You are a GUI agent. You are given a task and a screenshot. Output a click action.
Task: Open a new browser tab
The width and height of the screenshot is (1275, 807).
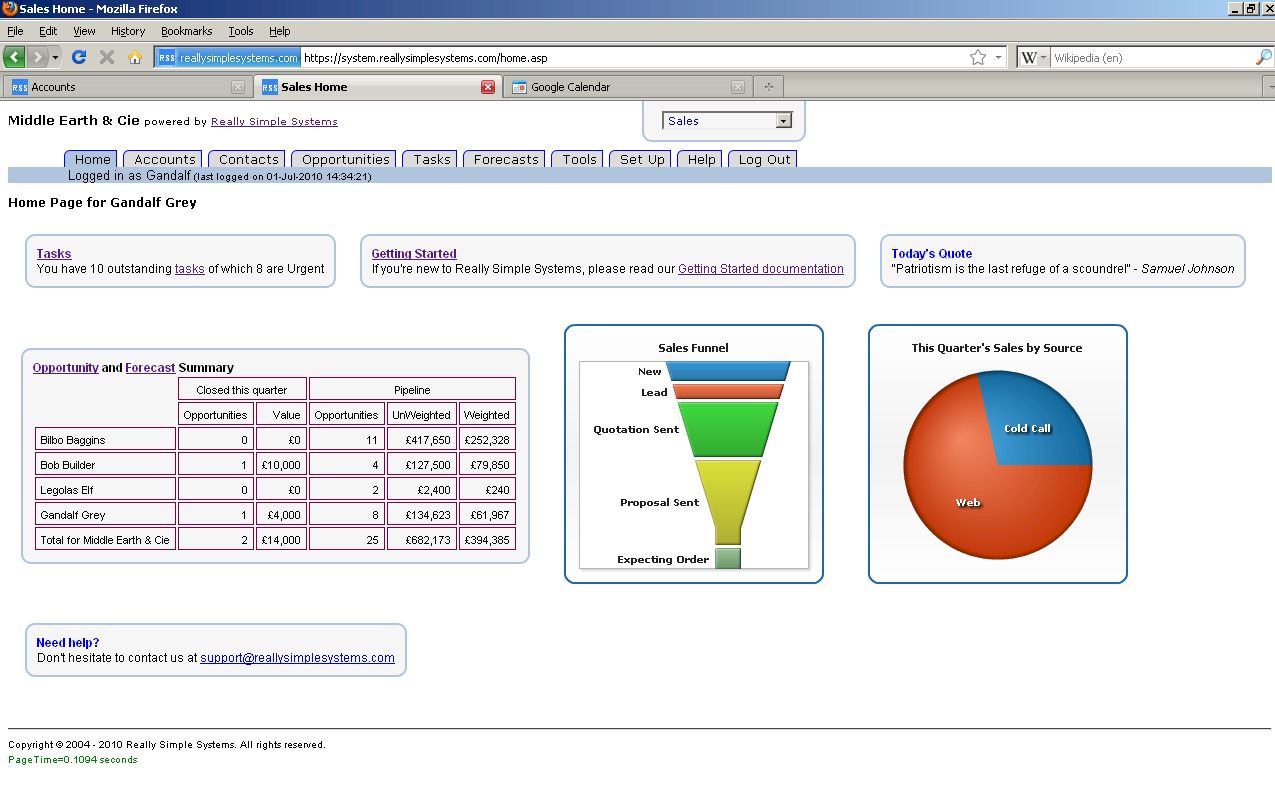click(x=768, y=87)
